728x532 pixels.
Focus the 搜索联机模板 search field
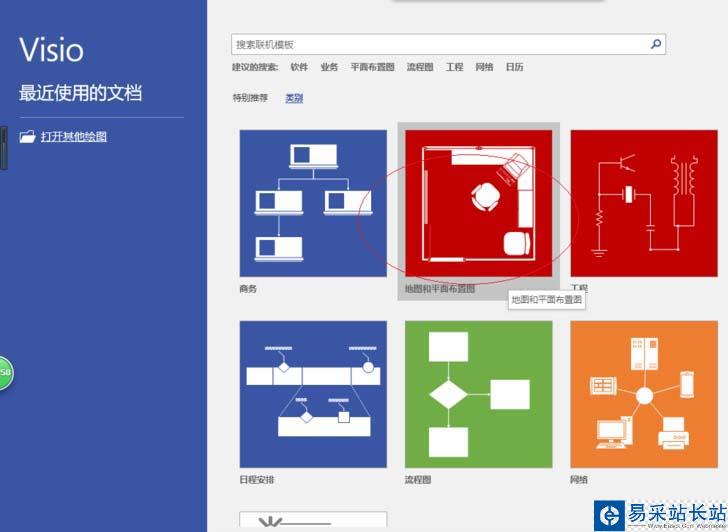point(448,44)
